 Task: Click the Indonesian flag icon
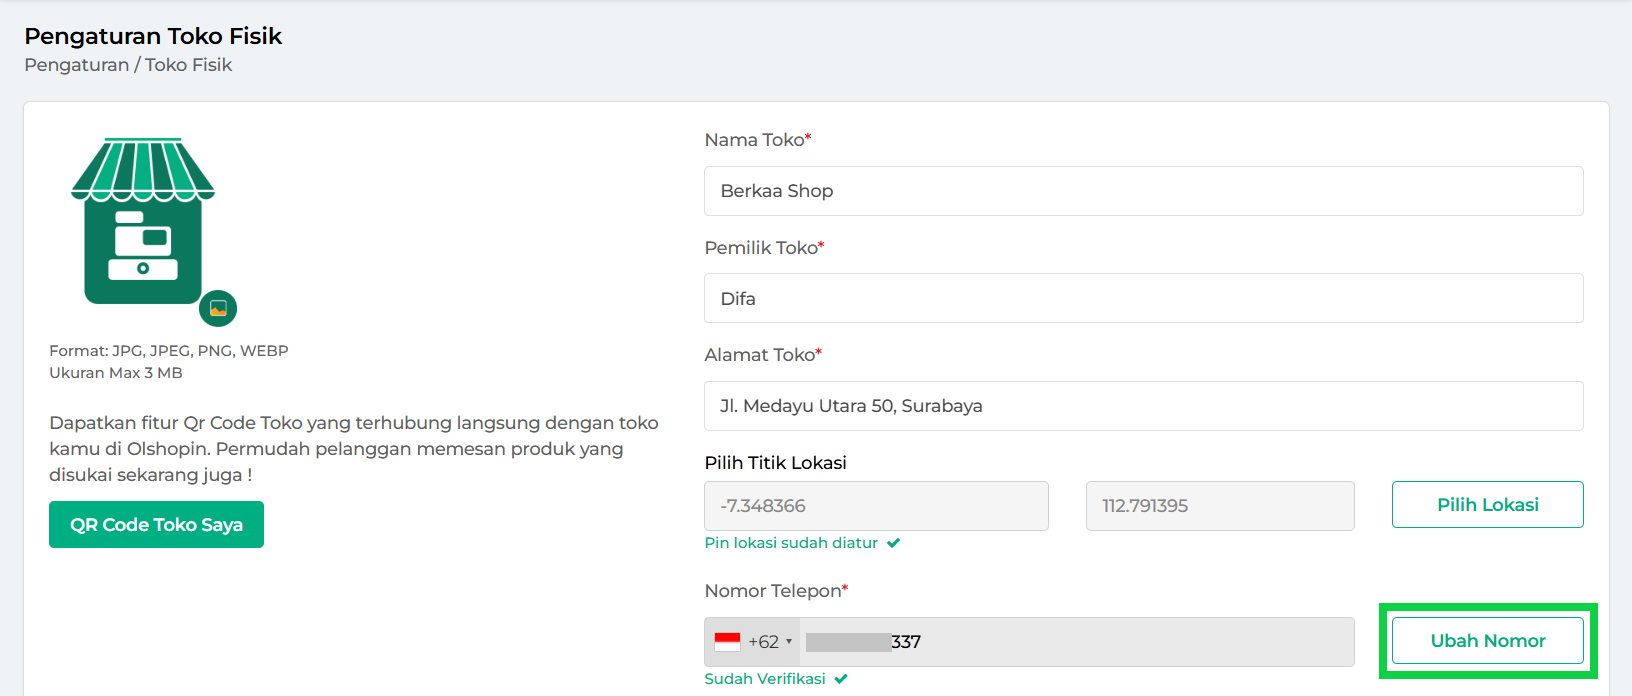coord(728,642)
